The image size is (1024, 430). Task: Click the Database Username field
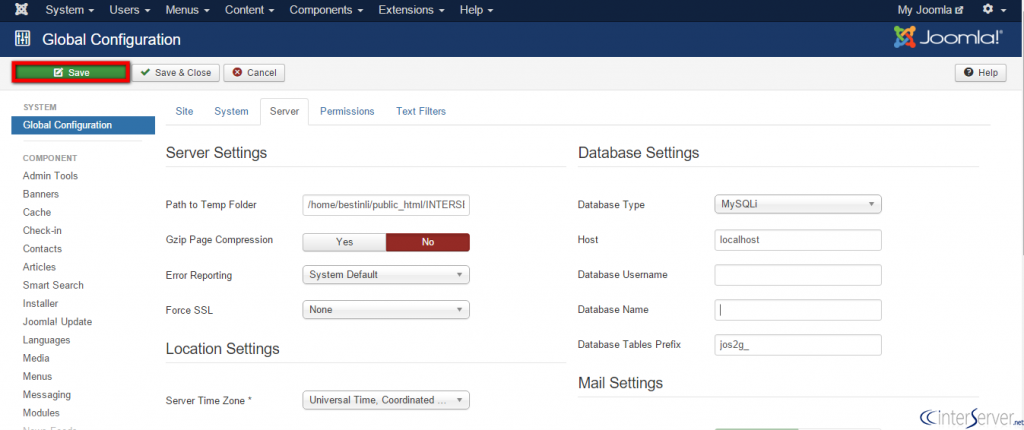(x=798, y=275)
